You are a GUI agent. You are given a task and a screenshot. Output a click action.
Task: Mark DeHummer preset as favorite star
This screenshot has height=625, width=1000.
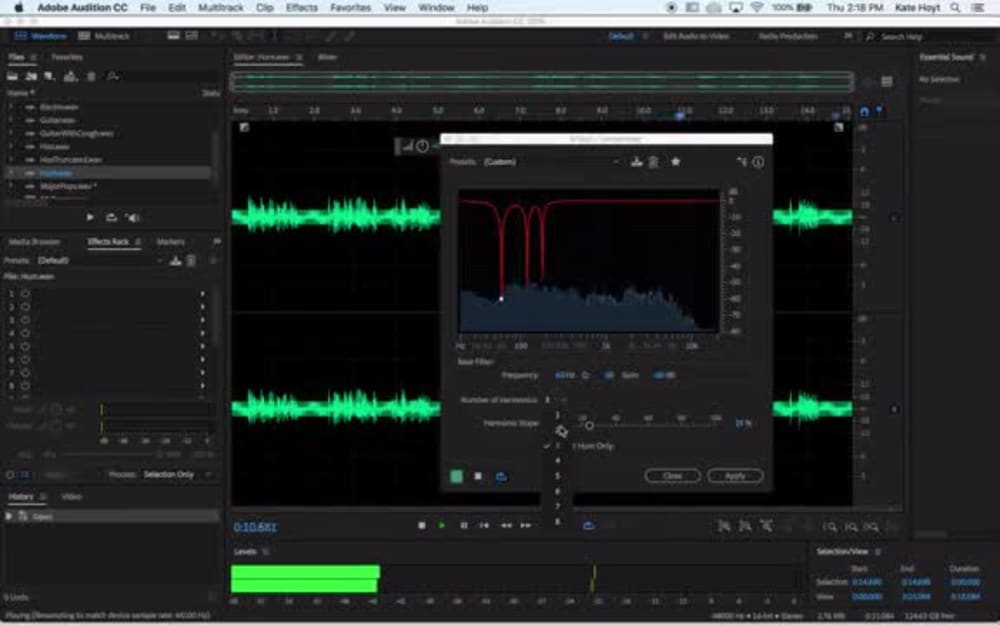[x=675, y=162]
